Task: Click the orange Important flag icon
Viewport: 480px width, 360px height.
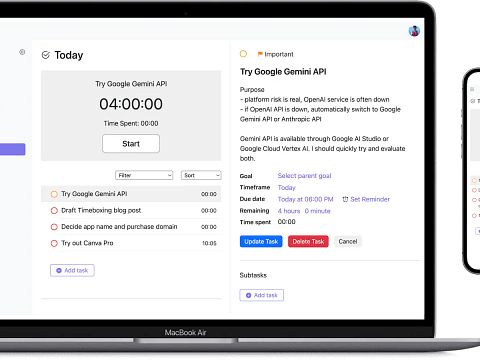Action: pos(260,54)
